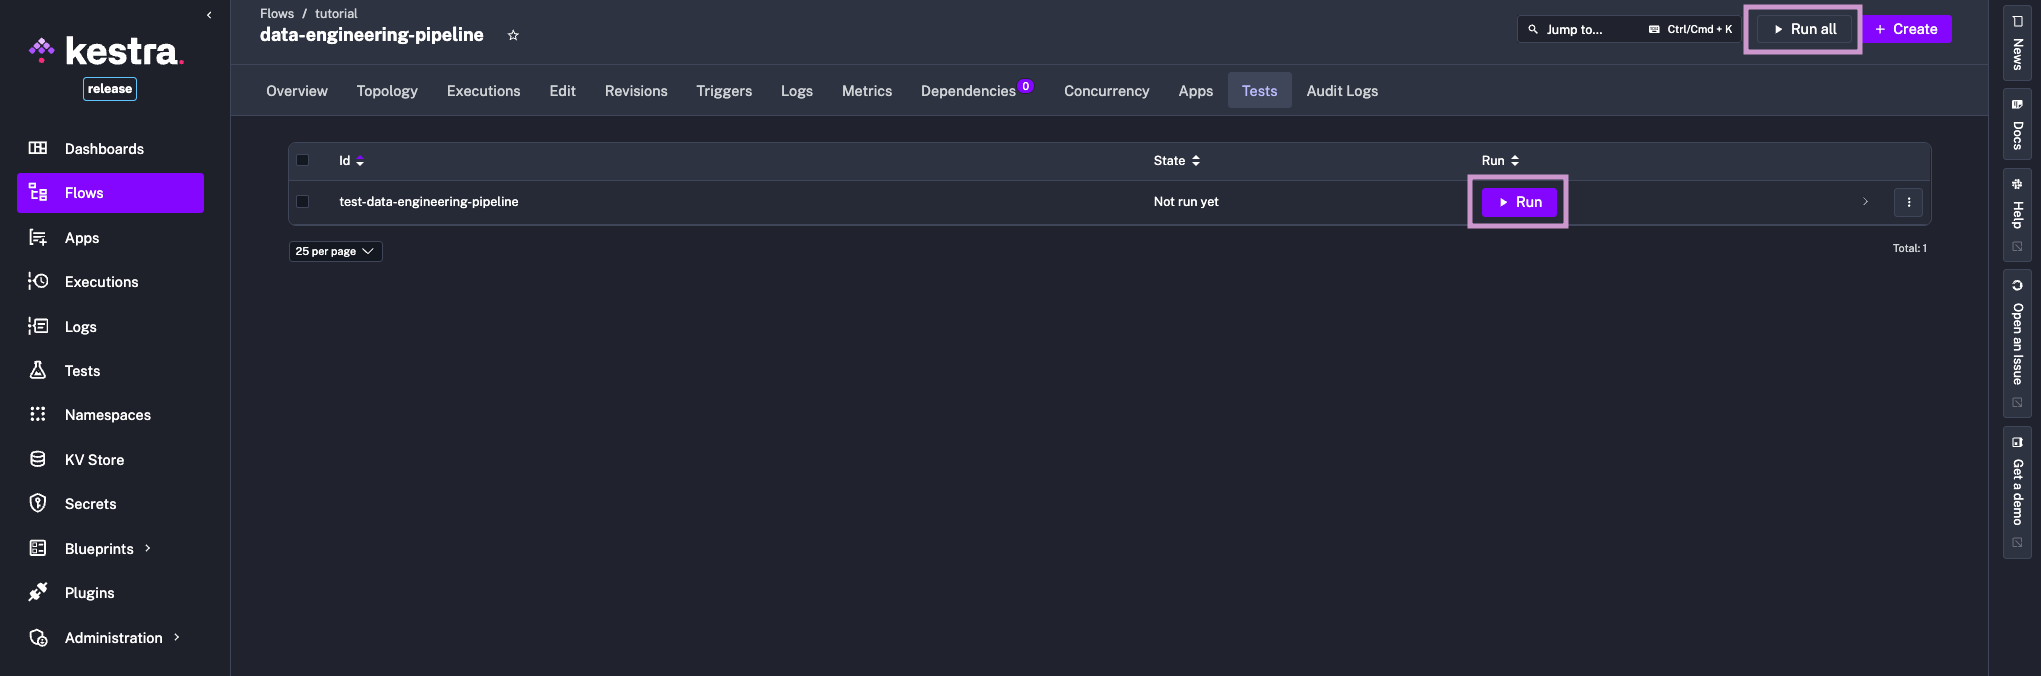Collapse the left sidebar
The width and height of the screenshot is (2041, 676).
[x=209, y=15]
